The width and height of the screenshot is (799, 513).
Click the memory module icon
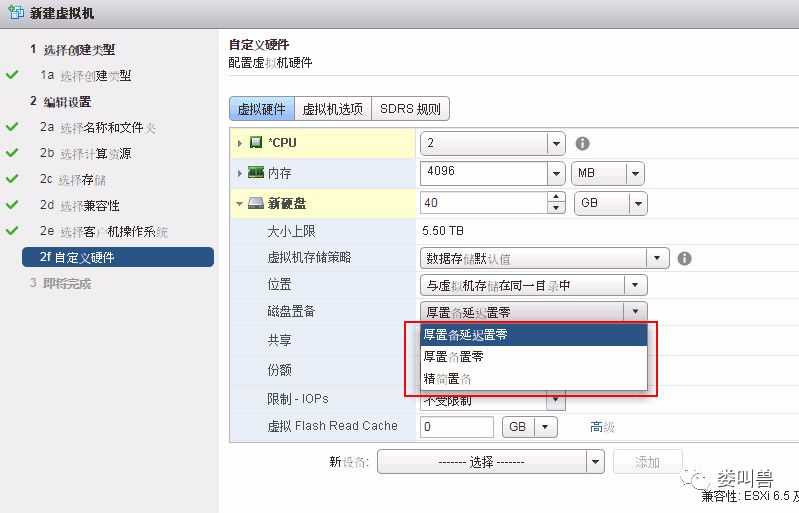[256, 173]
